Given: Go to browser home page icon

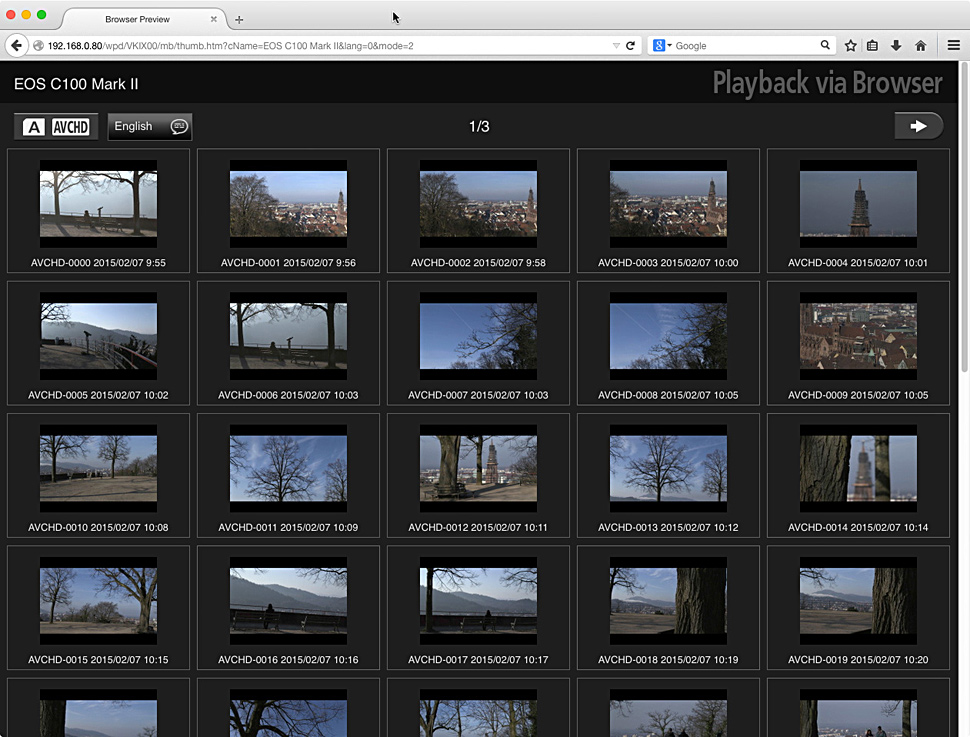Looking at the screenshot, I should point(920,46).
